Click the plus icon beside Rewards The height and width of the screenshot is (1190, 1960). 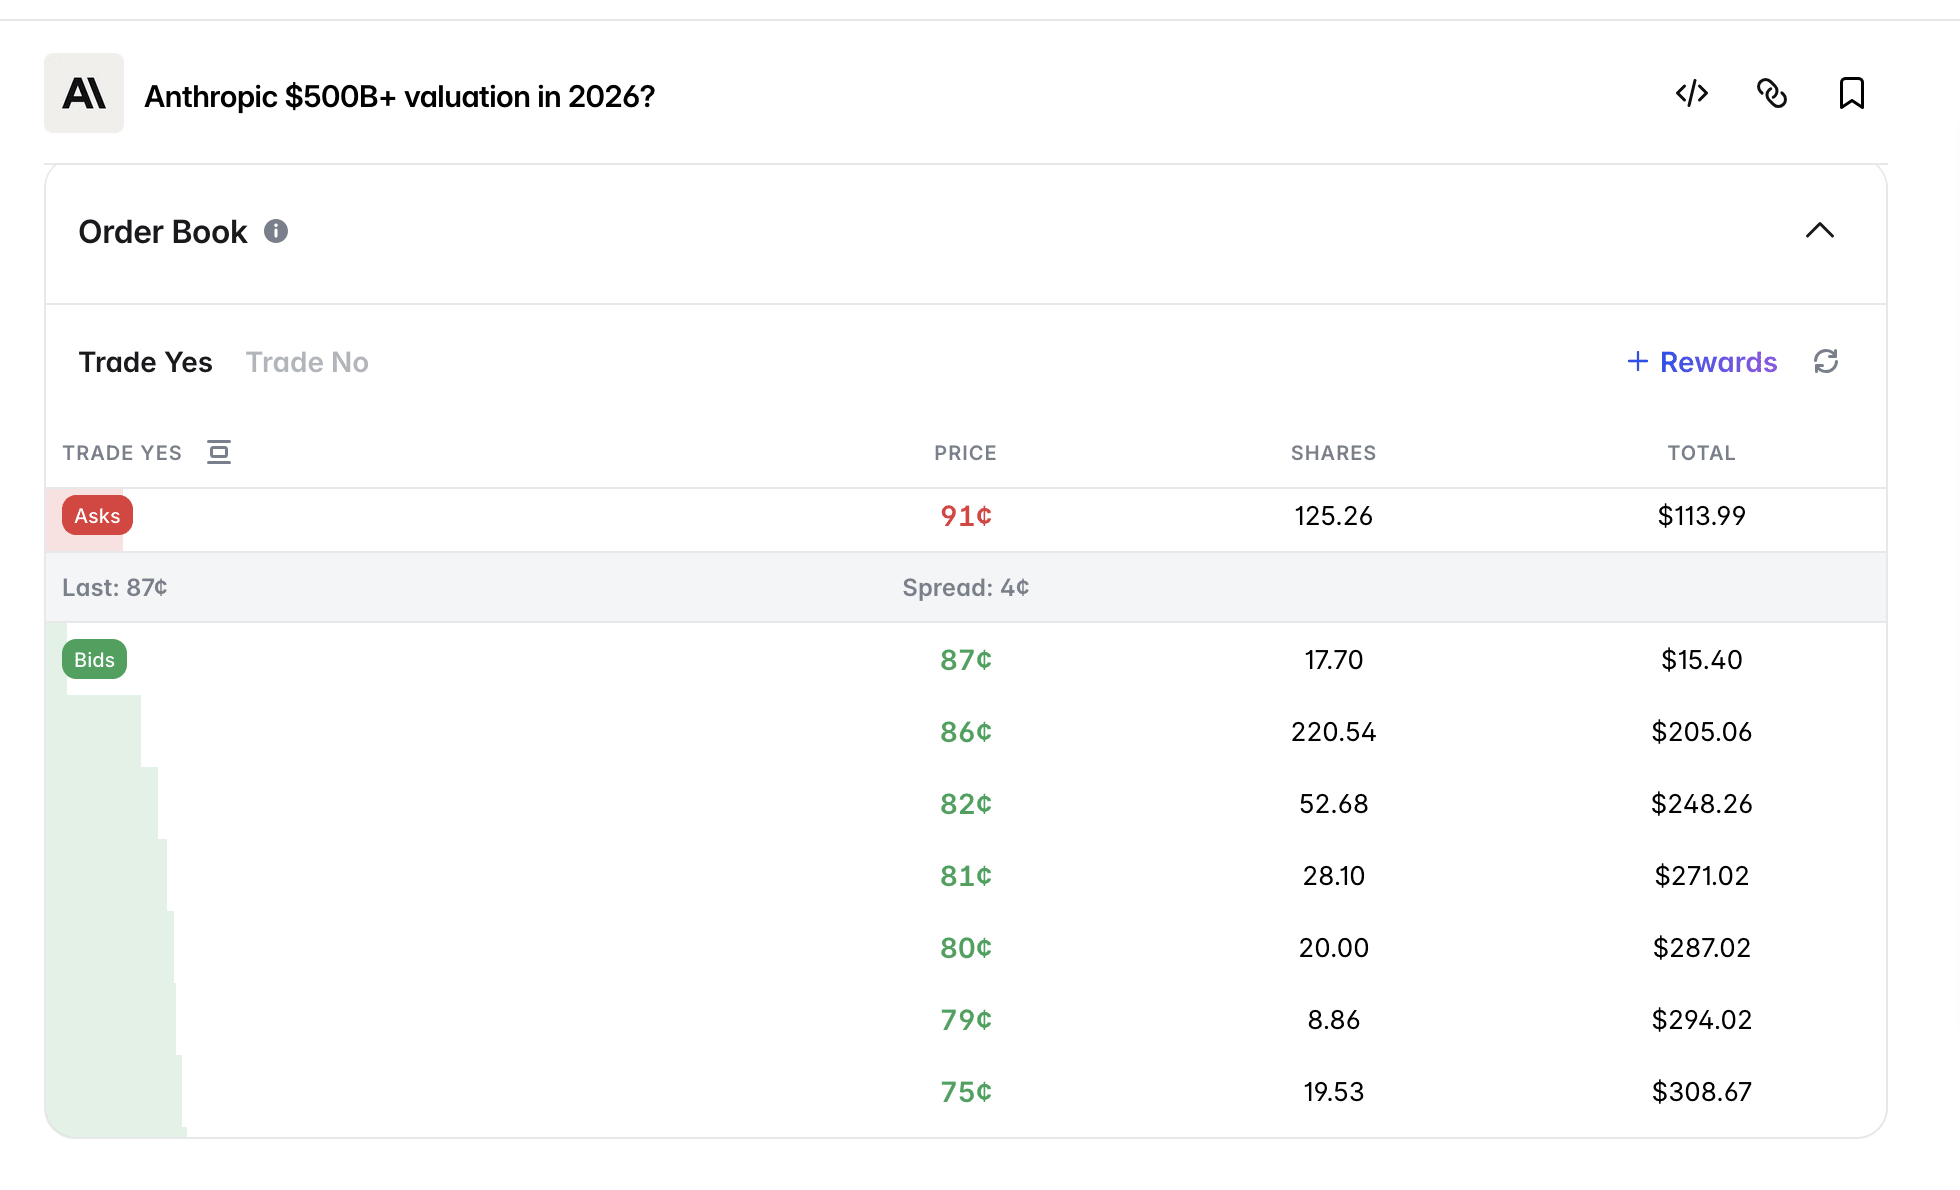1637,362
